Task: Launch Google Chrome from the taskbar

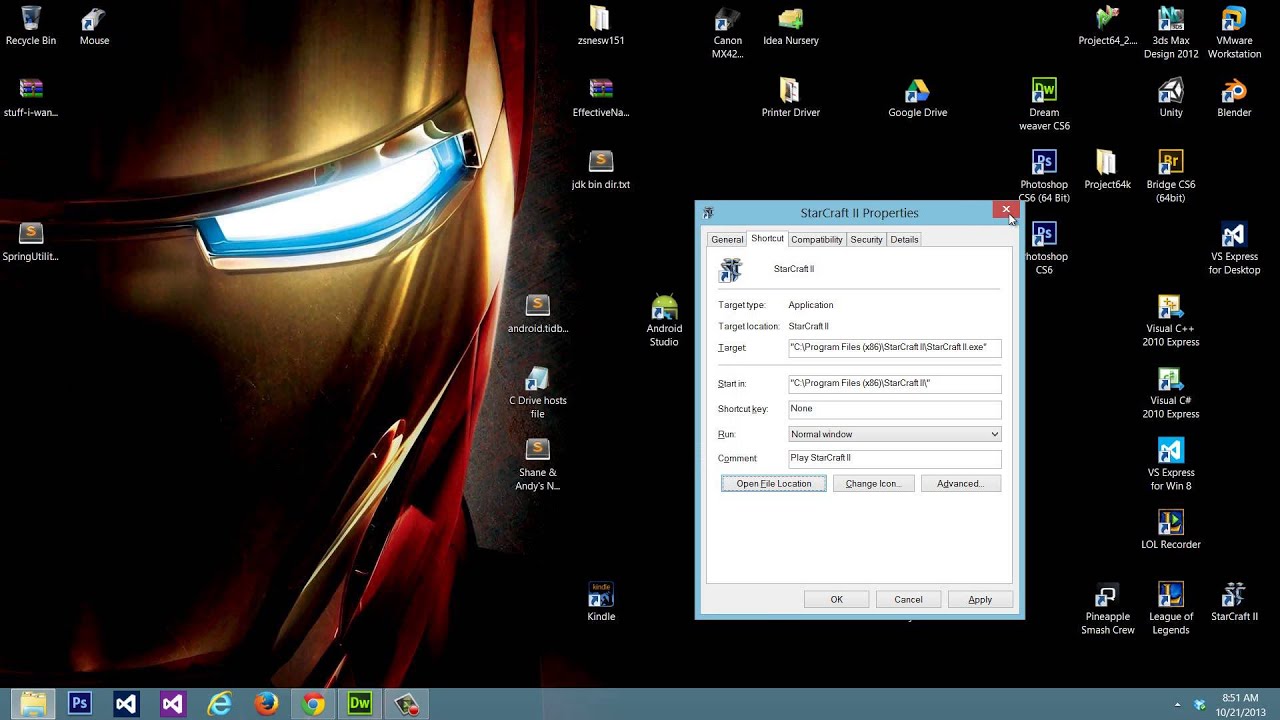Action: tap(312, 703)
